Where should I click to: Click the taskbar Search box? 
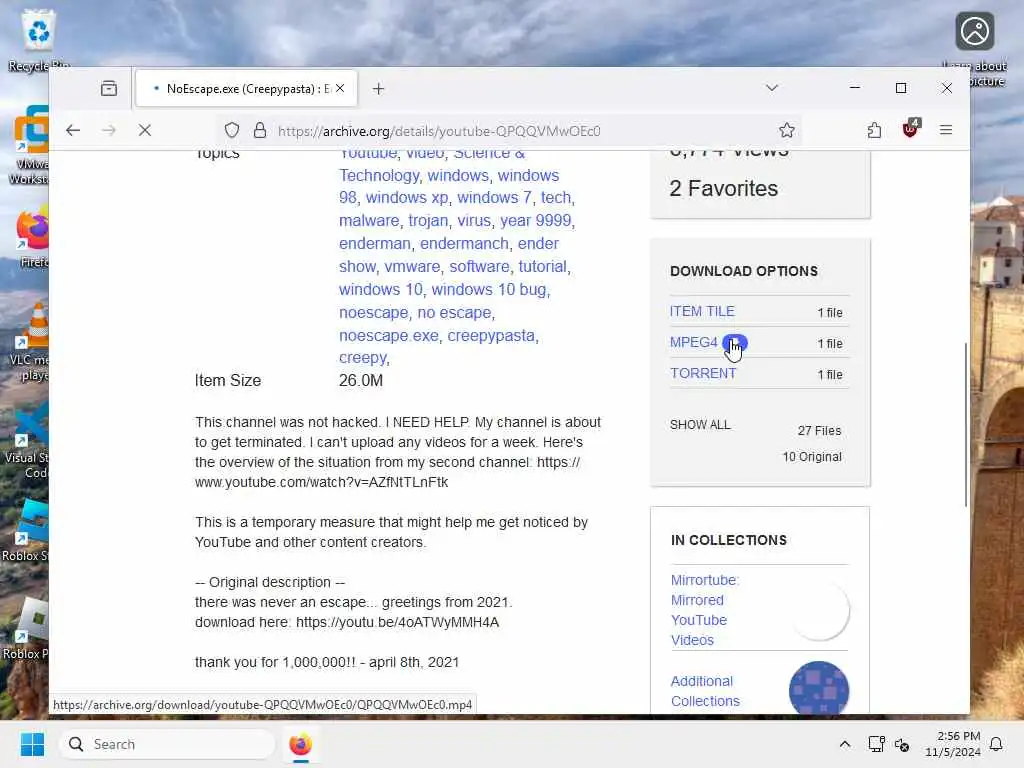coord(167,744)
